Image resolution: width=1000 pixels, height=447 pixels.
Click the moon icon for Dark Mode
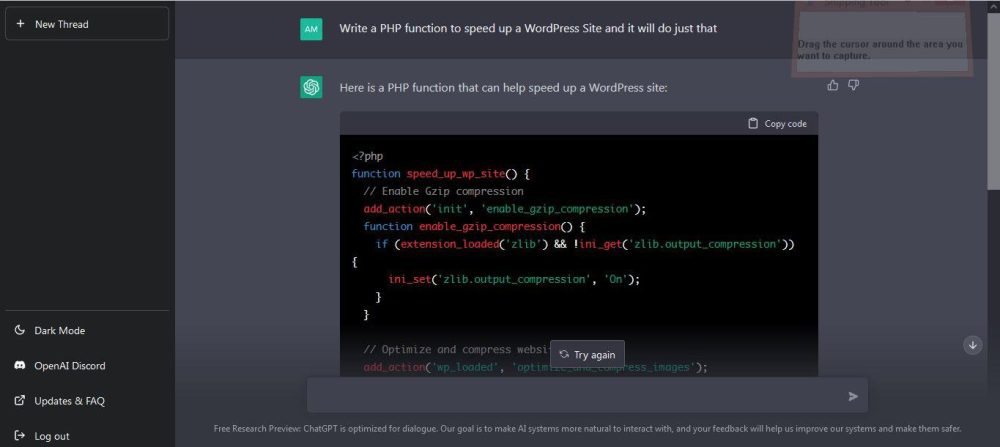pos(20,330)
